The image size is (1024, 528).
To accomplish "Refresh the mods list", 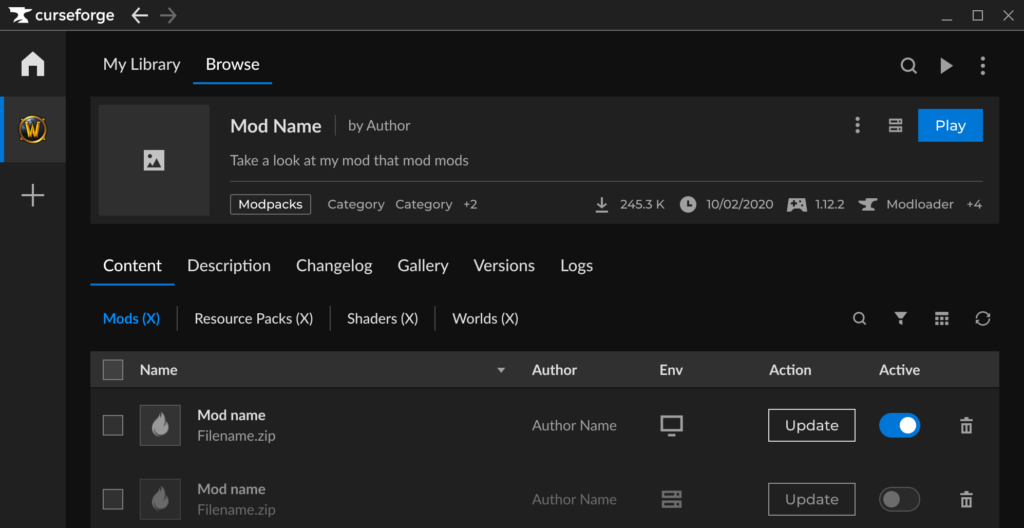I will pyautogui.click(x=983, y=319).
